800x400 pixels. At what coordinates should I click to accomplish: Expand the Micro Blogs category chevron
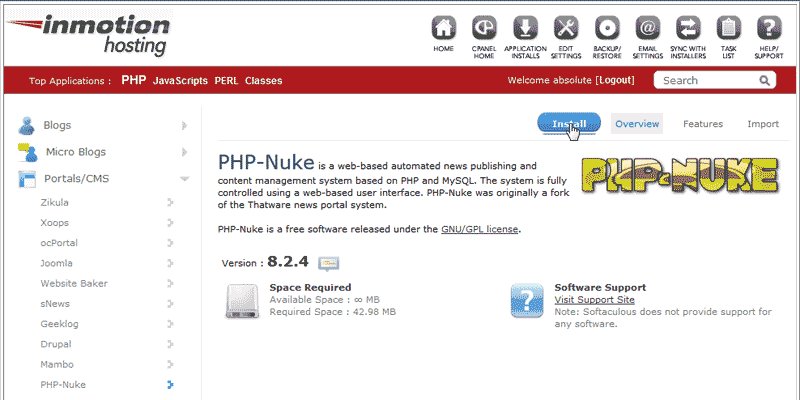[x=184, y=152]
